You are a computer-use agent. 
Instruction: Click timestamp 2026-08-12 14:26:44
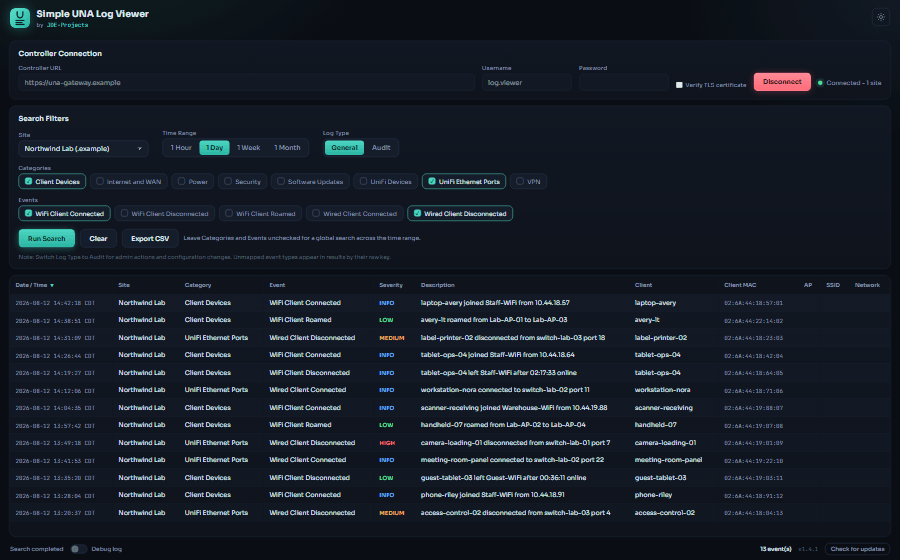point(55,355)
